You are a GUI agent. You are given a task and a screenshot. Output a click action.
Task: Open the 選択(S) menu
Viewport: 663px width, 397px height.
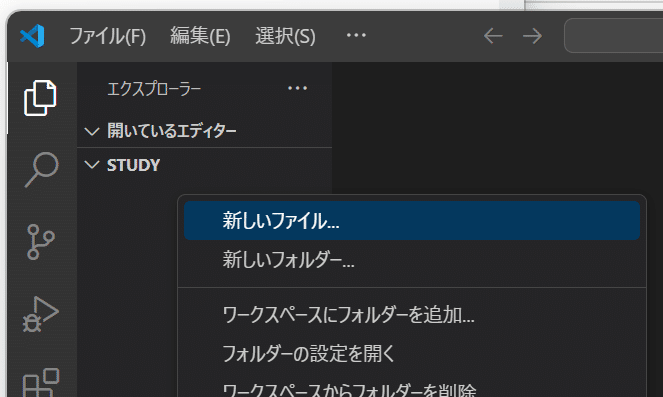coord(285,36)
